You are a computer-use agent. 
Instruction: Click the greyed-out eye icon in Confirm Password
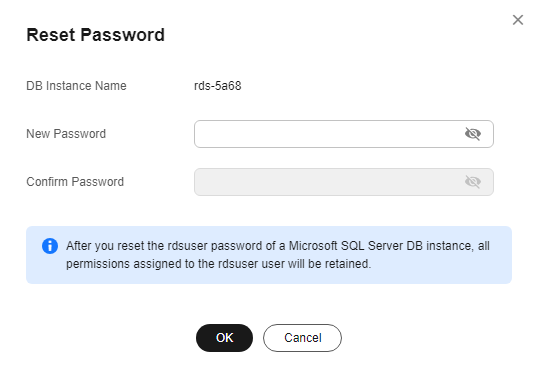coord(473,182)
